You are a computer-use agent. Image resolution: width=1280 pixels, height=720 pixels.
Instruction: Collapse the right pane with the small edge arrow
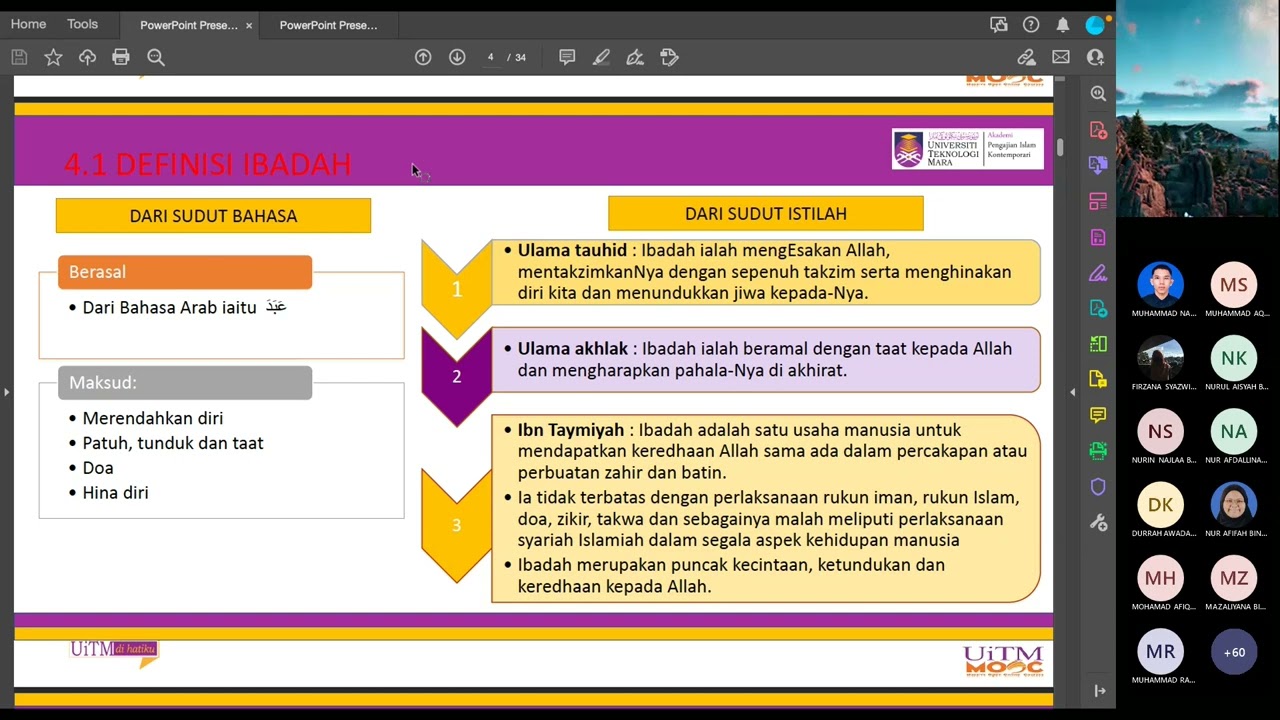coord(1073,392)
